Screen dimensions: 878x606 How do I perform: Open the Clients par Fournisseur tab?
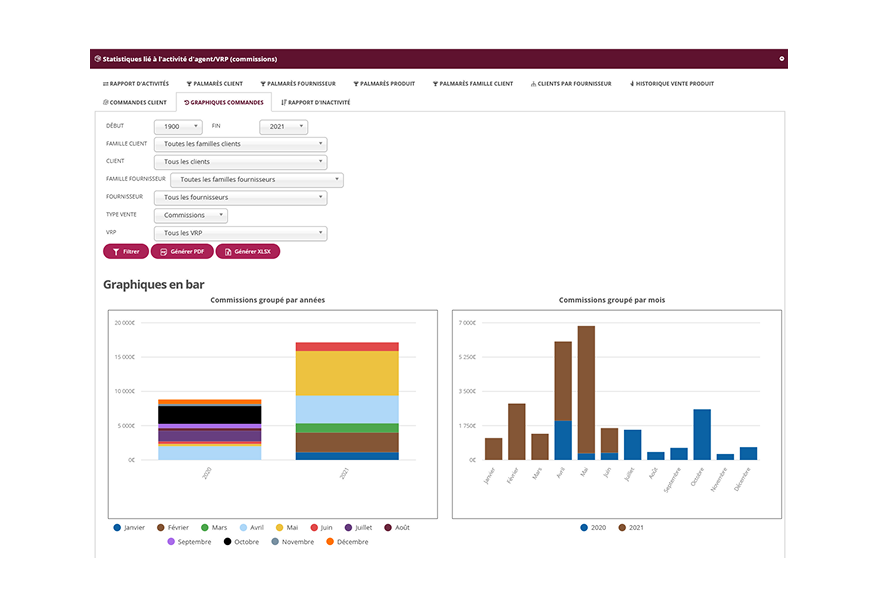click(570, 84)
